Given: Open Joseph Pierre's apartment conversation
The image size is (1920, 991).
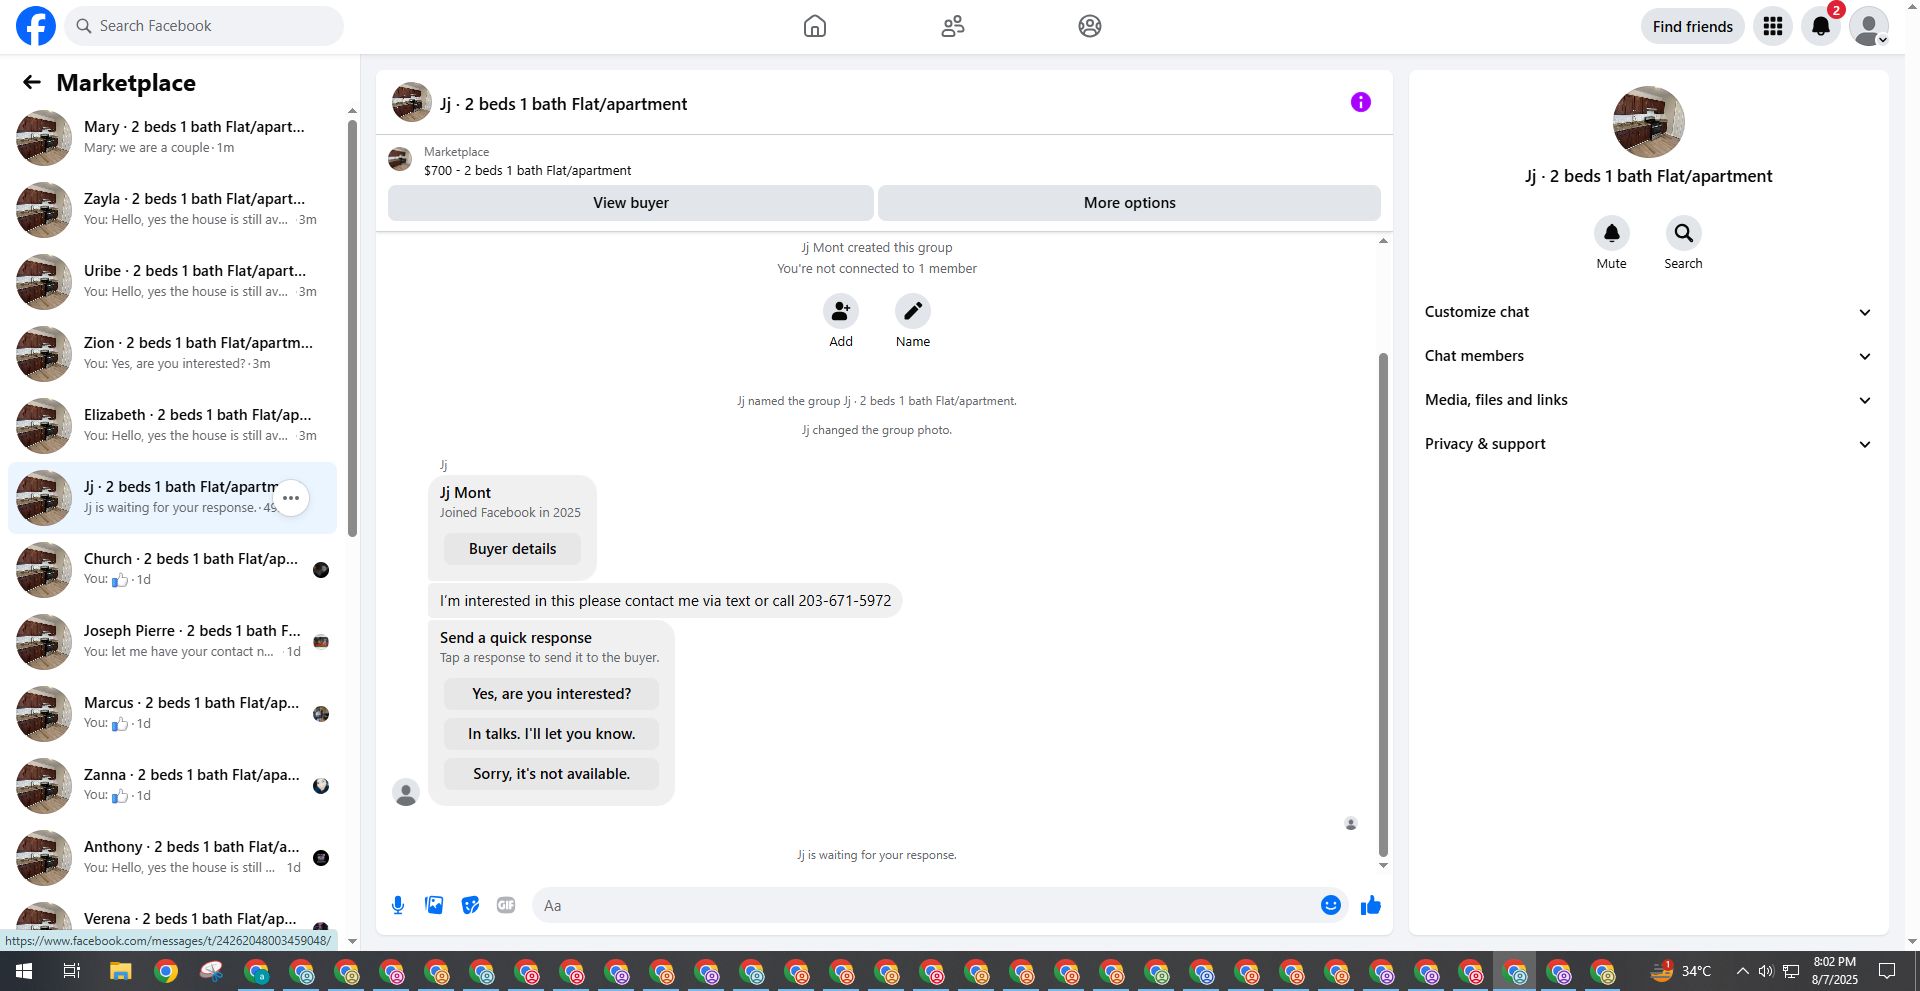Looking at the screenshot, I should coord(172,642).
